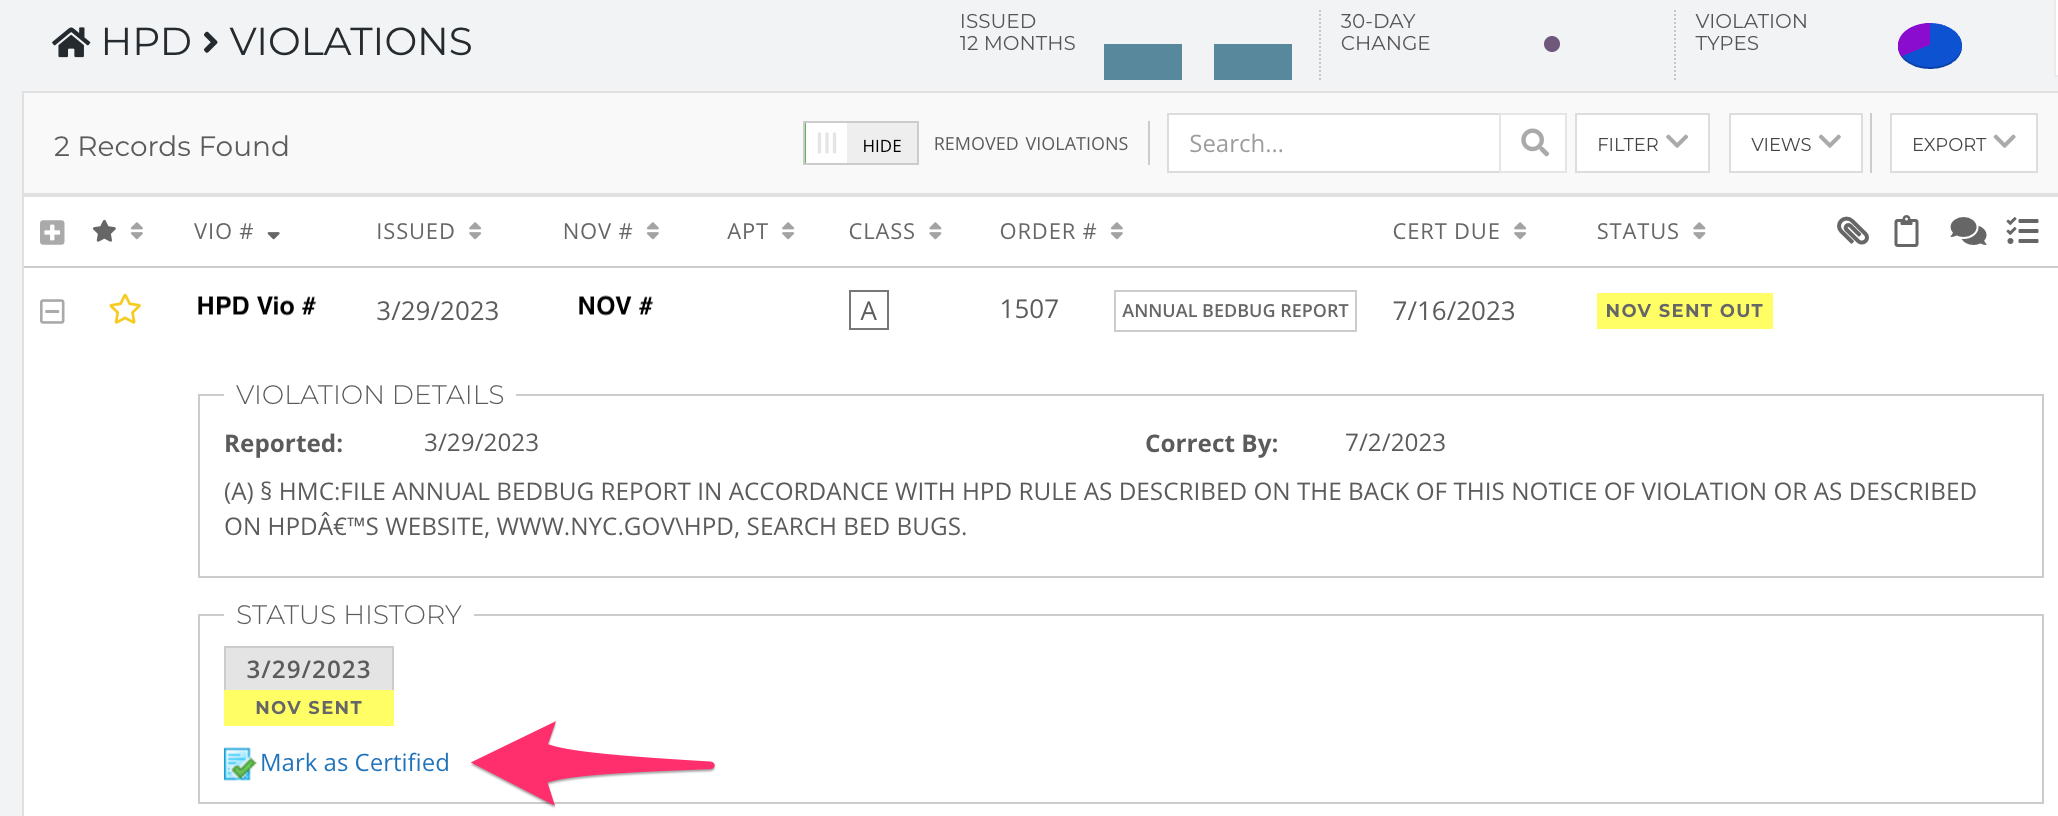2058x816 pixels.
Task: Click the 2 Records Found text
Action: (171, 146)
